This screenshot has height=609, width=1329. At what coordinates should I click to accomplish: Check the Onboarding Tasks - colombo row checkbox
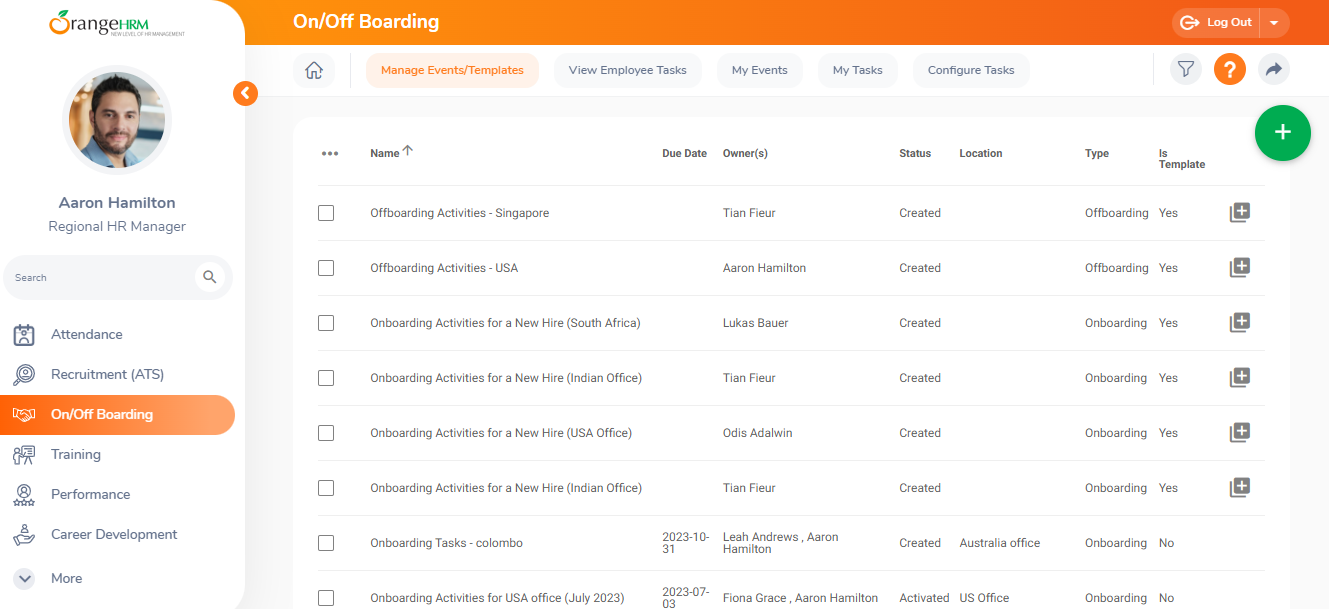(326, 543)
